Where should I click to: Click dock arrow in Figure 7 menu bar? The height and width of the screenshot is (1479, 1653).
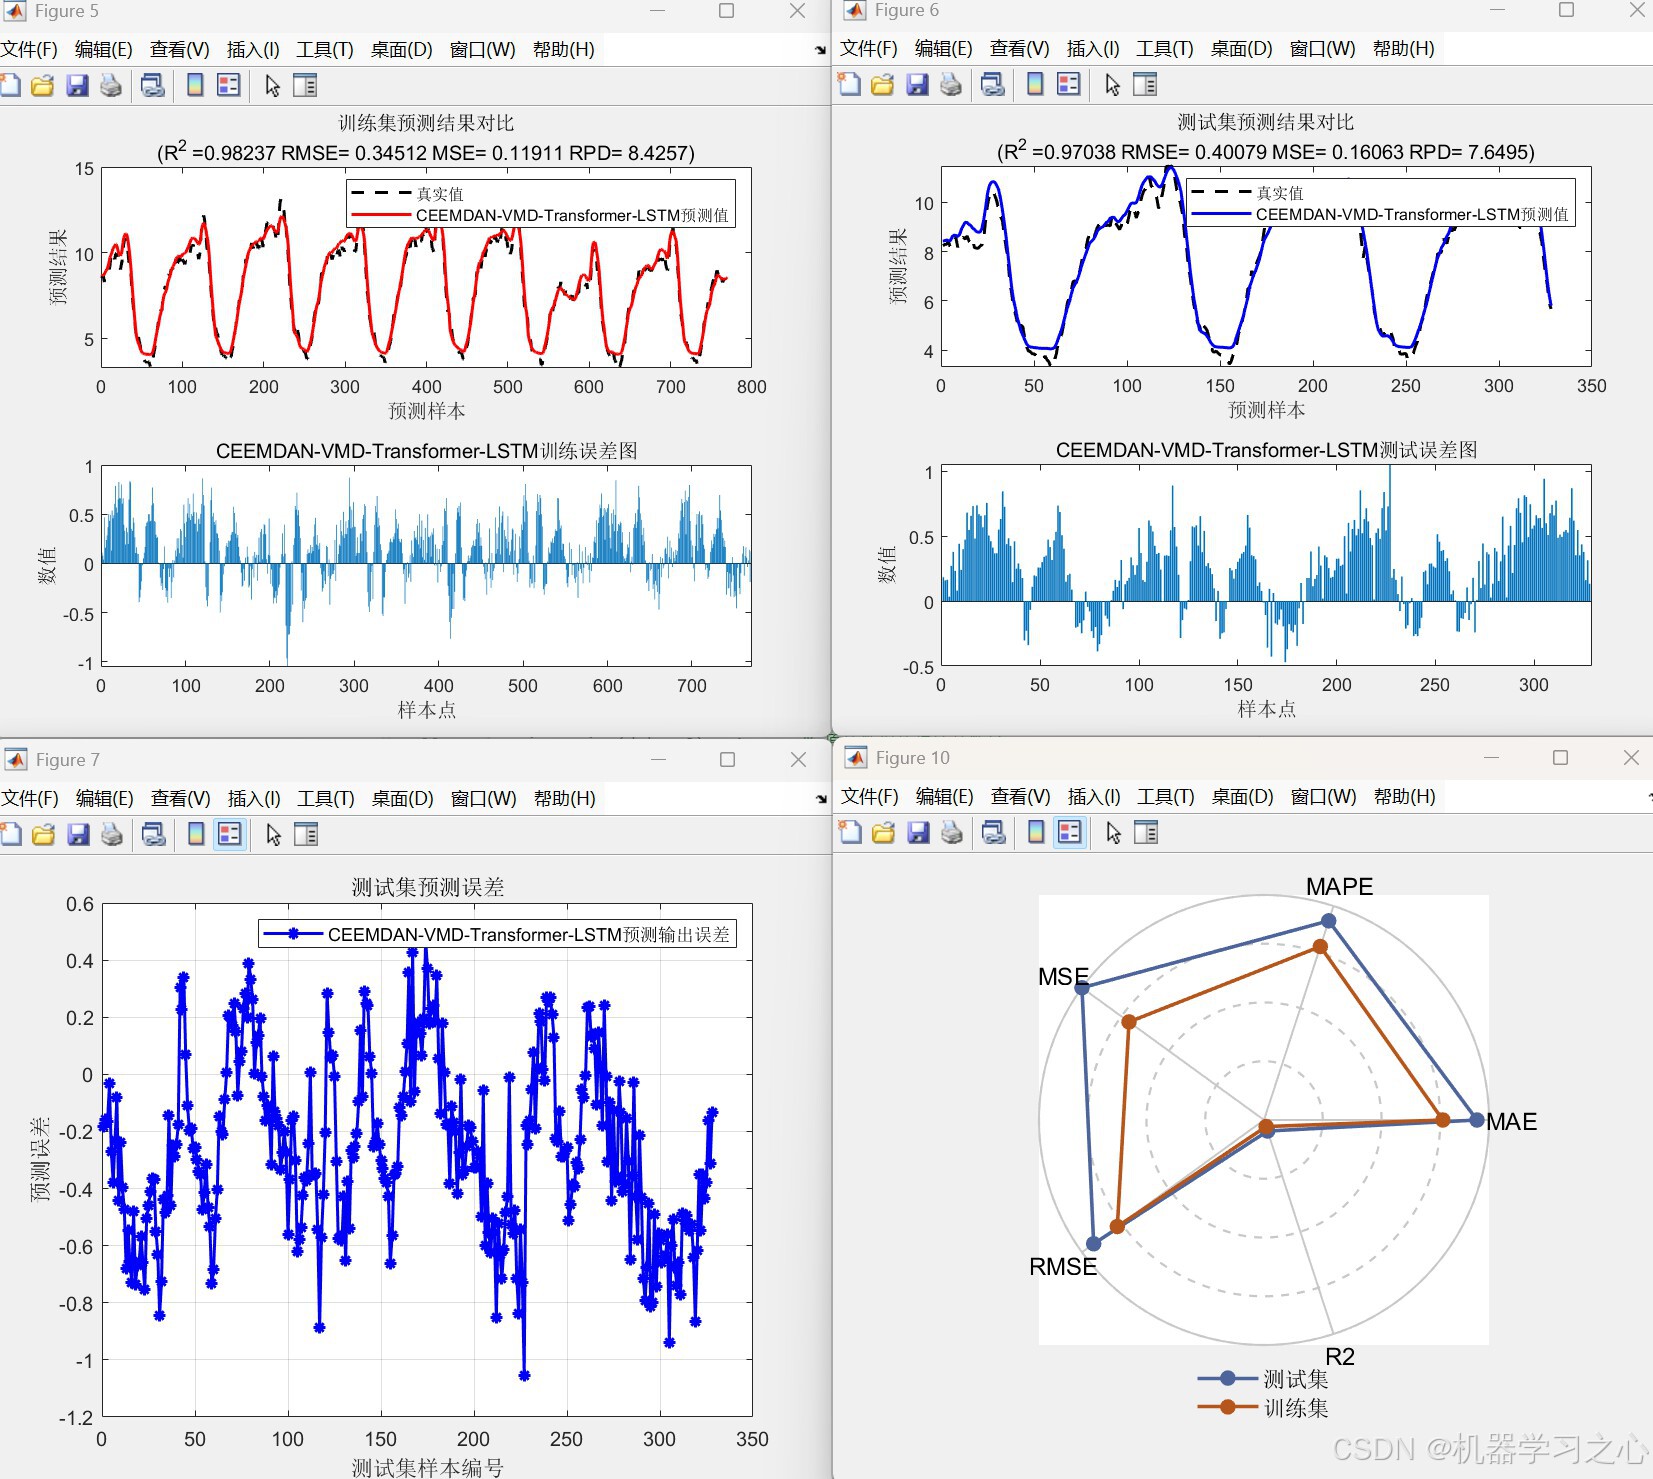pyautogui.click(x=821, y=798)
